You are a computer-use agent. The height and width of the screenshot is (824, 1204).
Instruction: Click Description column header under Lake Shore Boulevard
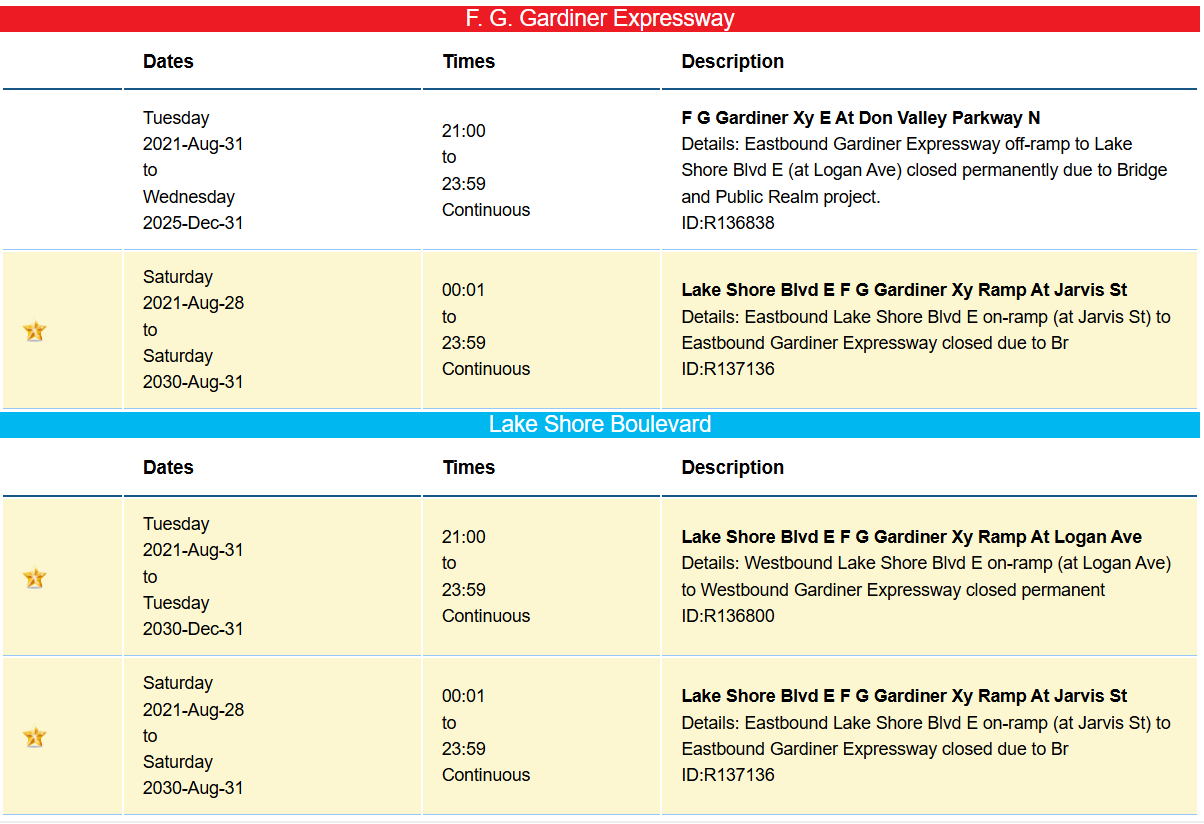732,467
